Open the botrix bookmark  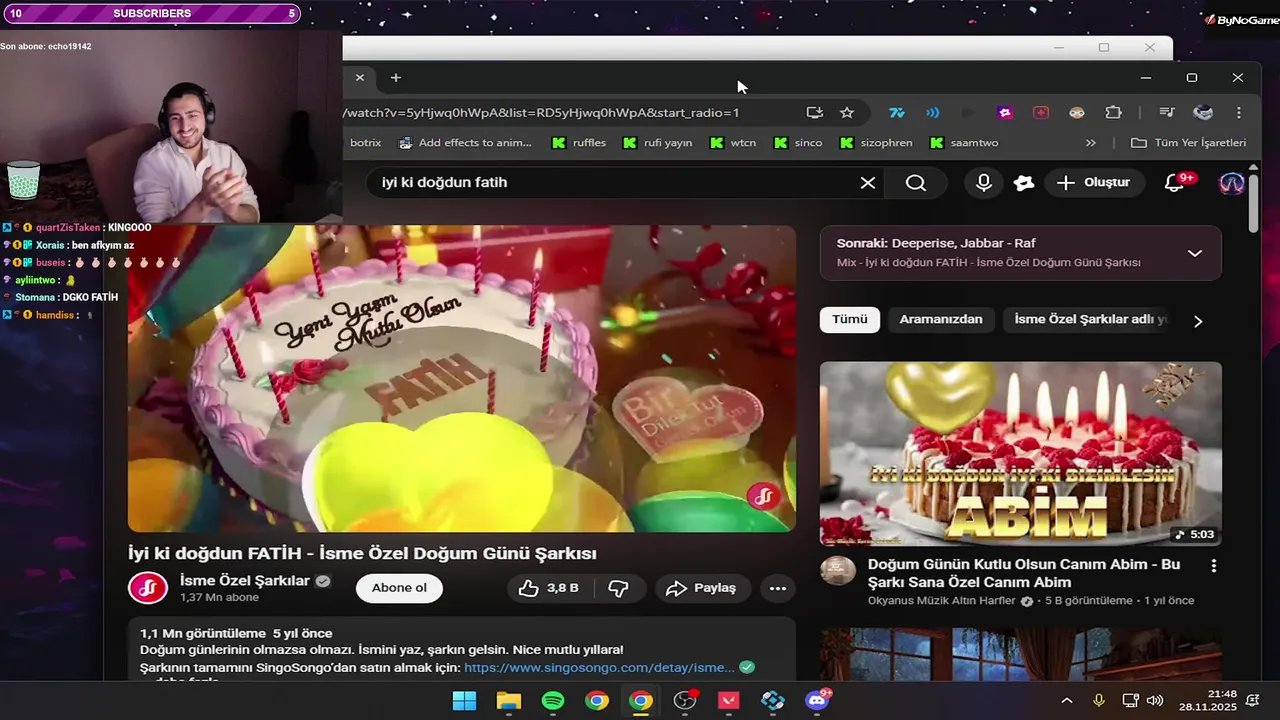click(366, 143)
